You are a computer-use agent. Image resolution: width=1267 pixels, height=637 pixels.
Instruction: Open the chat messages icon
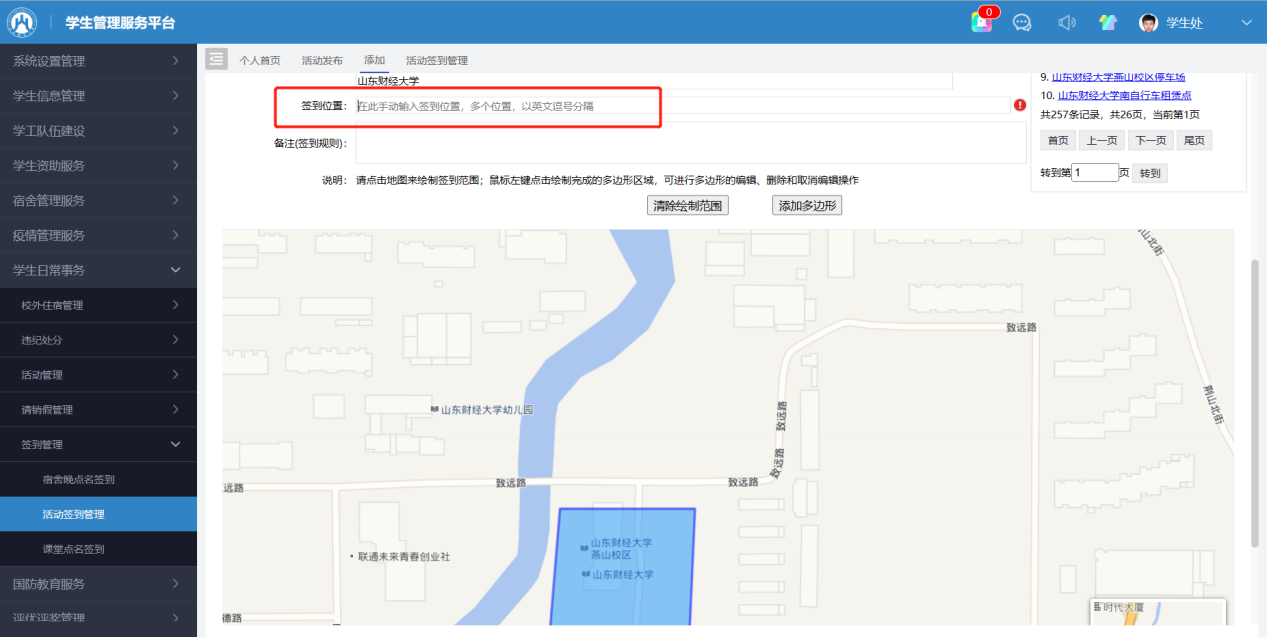tap(1022, 22)
